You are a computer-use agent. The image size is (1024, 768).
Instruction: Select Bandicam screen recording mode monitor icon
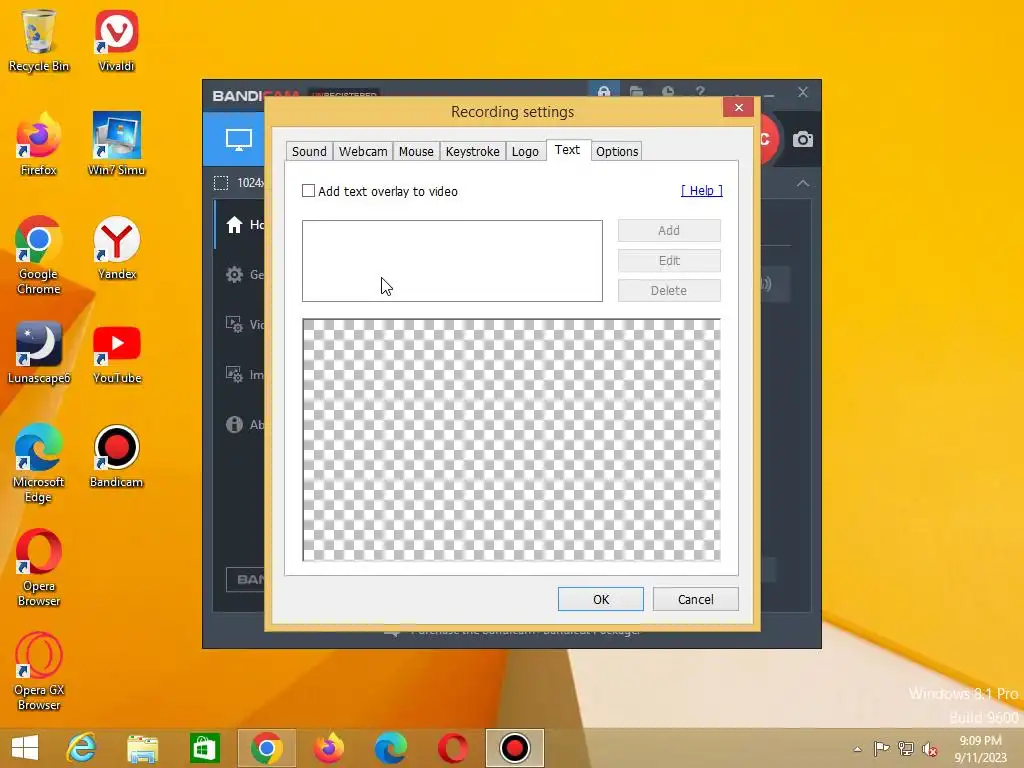238,139
